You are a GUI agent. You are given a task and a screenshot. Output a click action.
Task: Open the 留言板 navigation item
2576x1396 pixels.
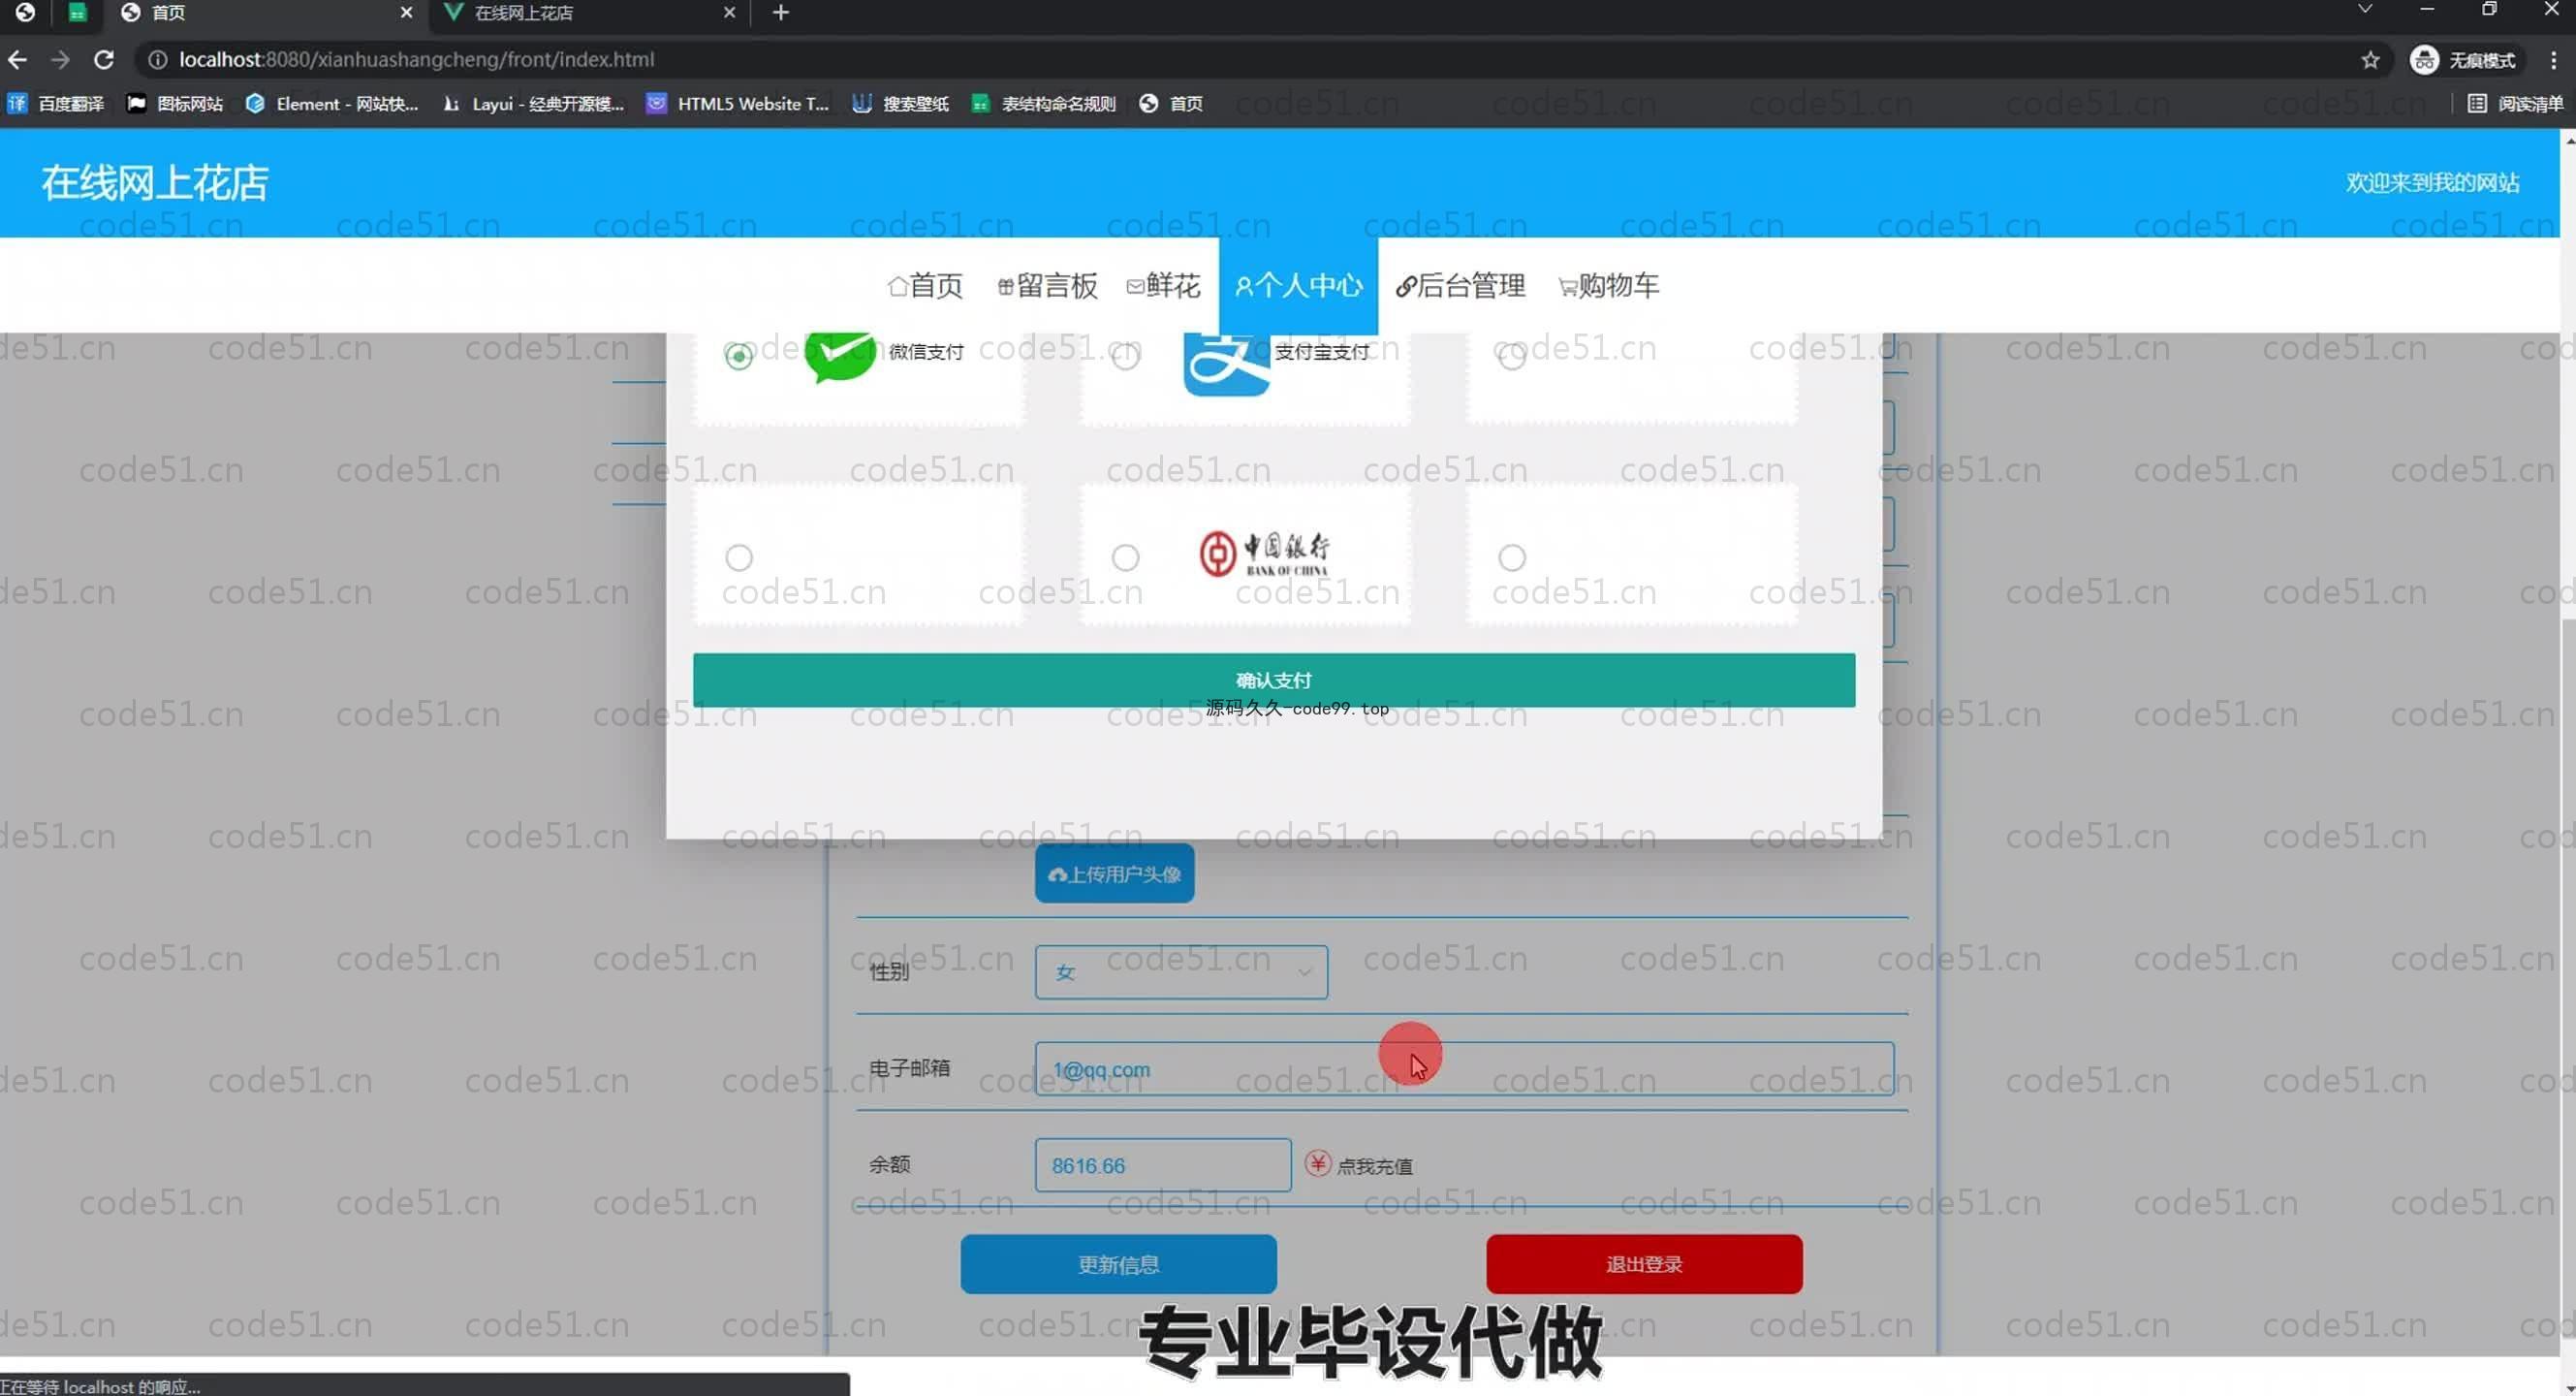click(1047, 286)
